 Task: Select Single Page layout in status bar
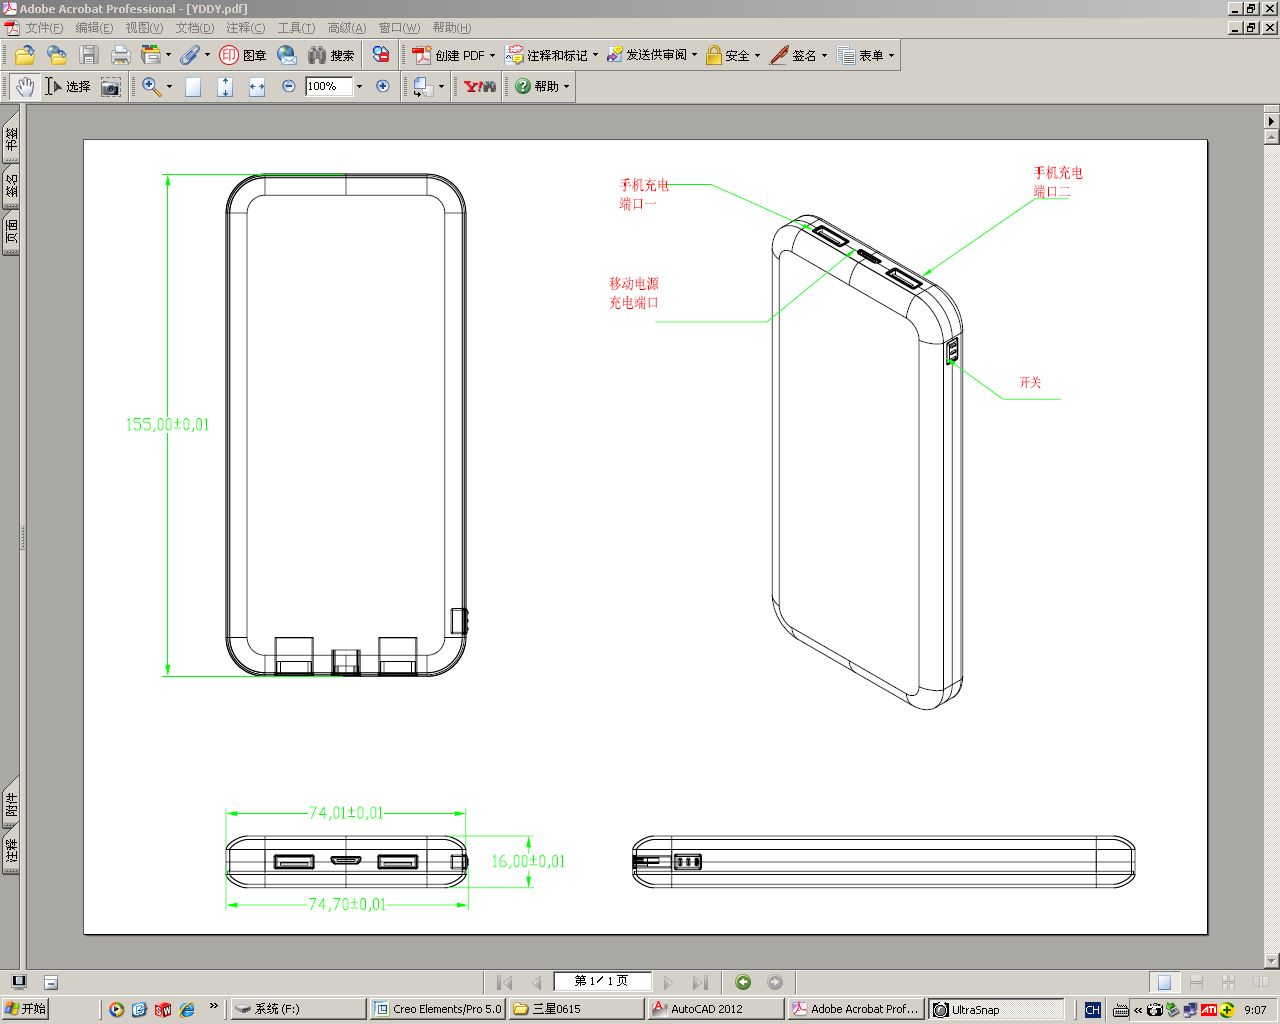pyautogui.click(x=1164, y=983)
